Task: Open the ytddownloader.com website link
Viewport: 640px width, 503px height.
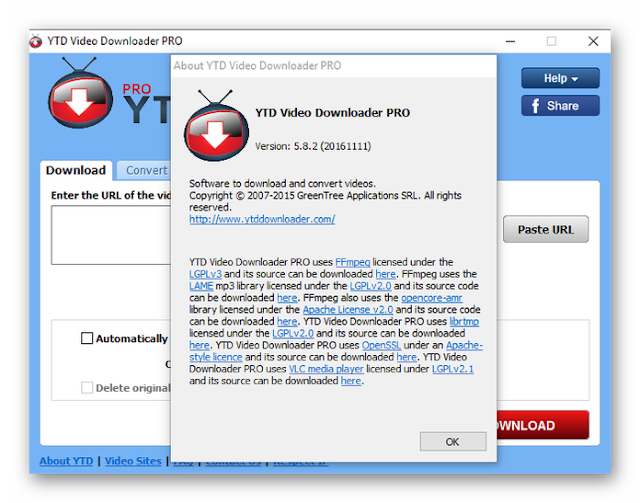Action: [x=262, y=219]
